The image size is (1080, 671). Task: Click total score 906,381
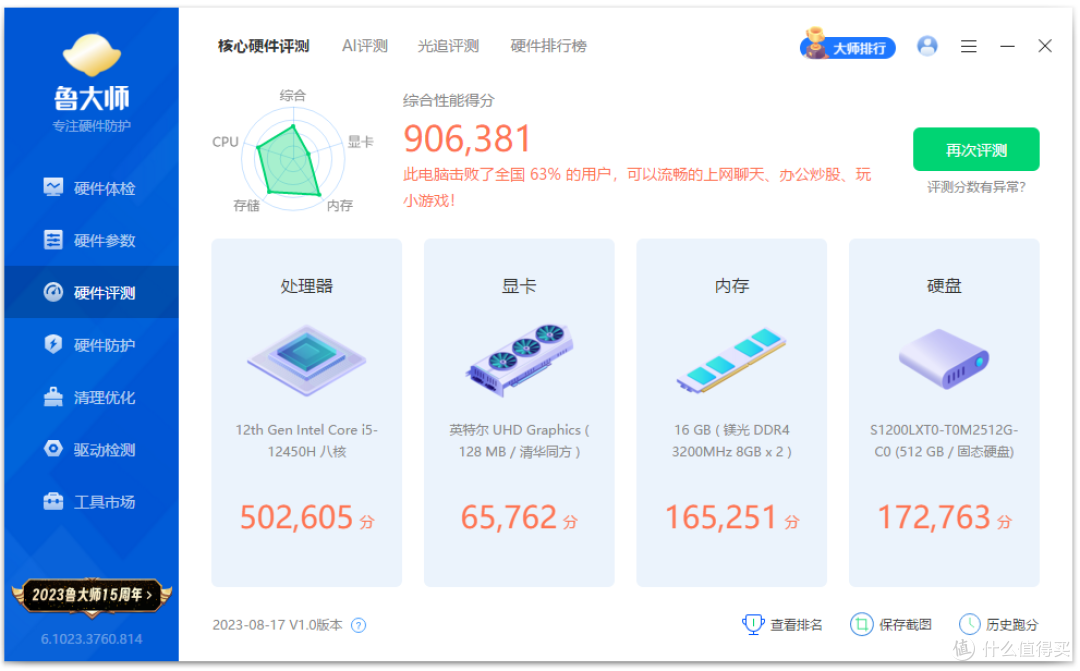click(x=467, y=138)
